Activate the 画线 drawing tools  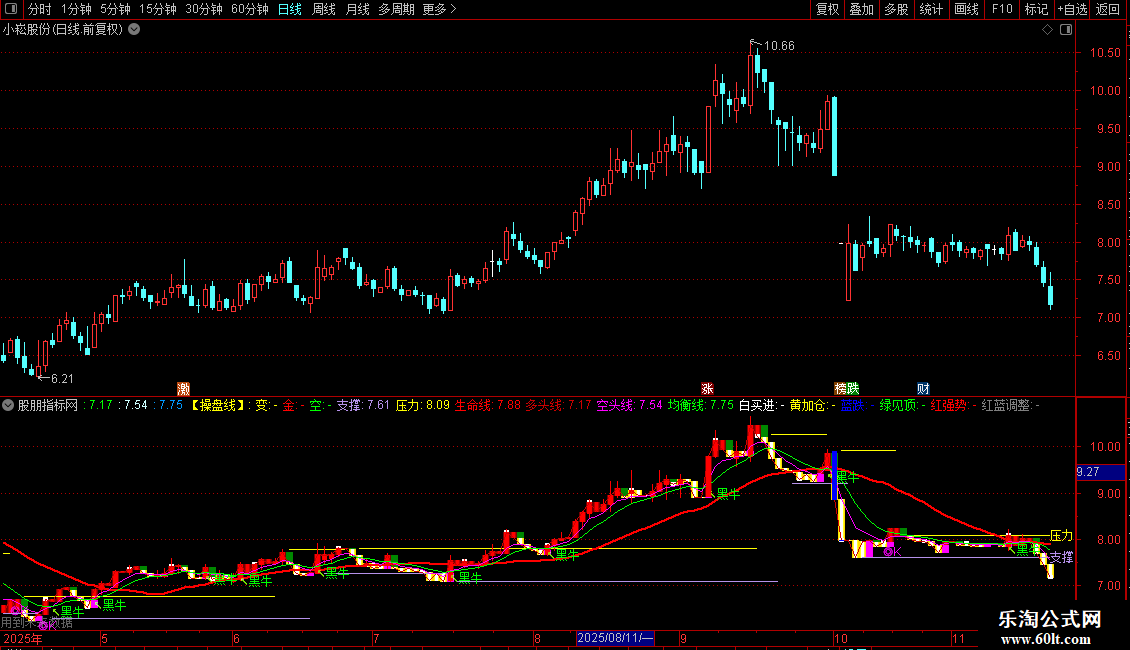[966, 9]
